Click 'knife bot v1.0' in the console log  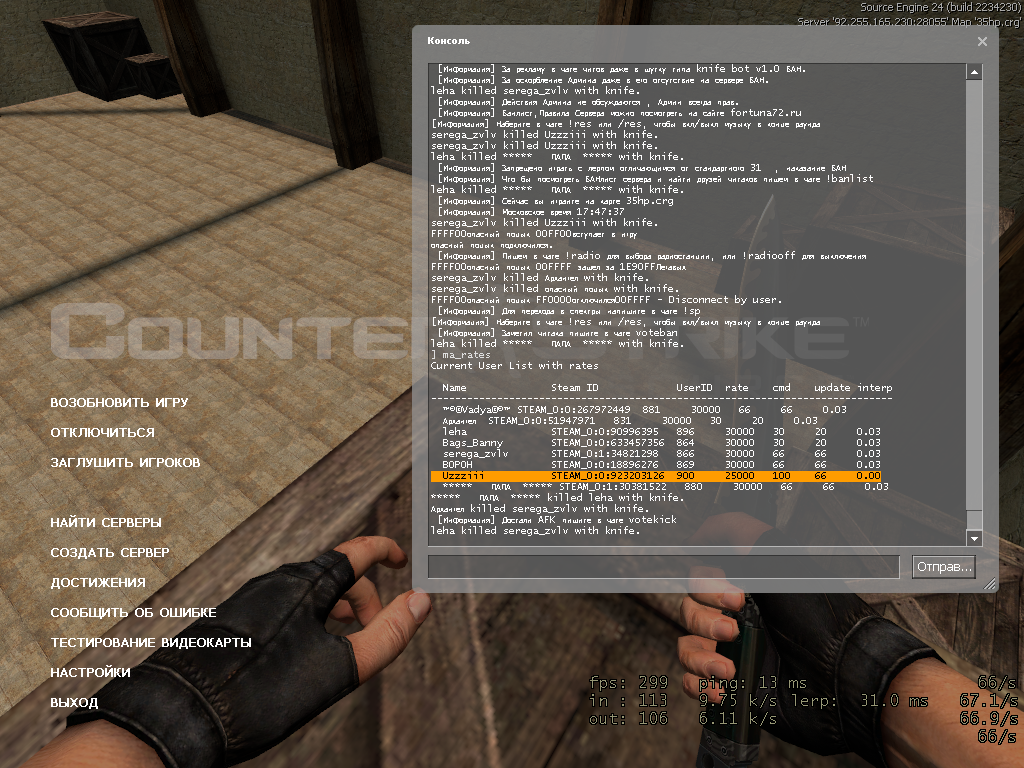tap(737, 69)
